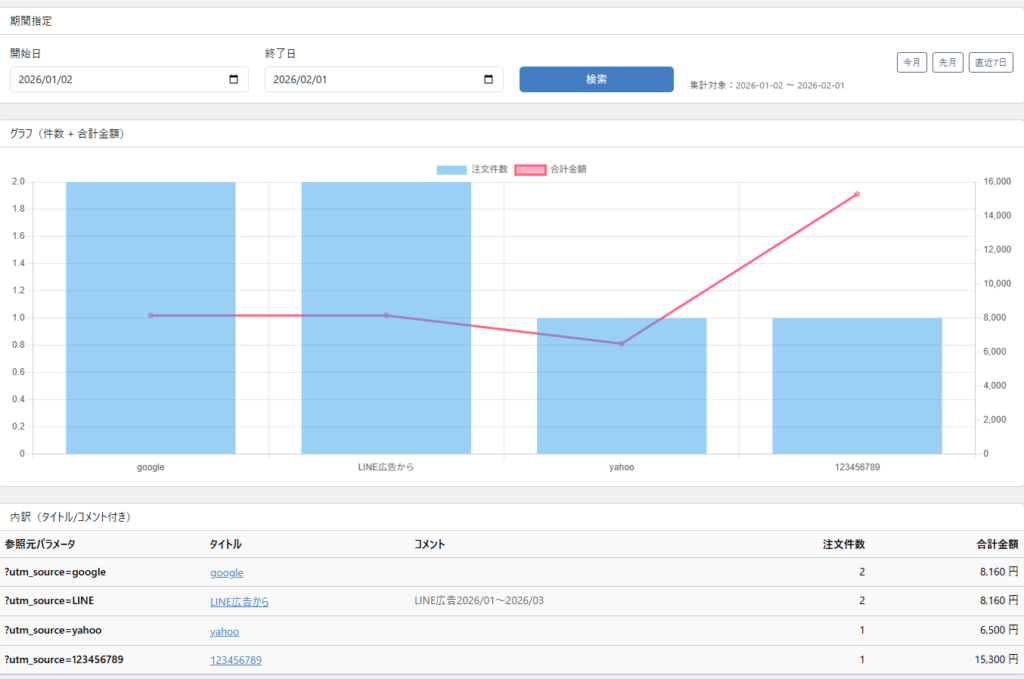Open the google title link
This screenshot has height=679, width=1024.
point(226,573)
